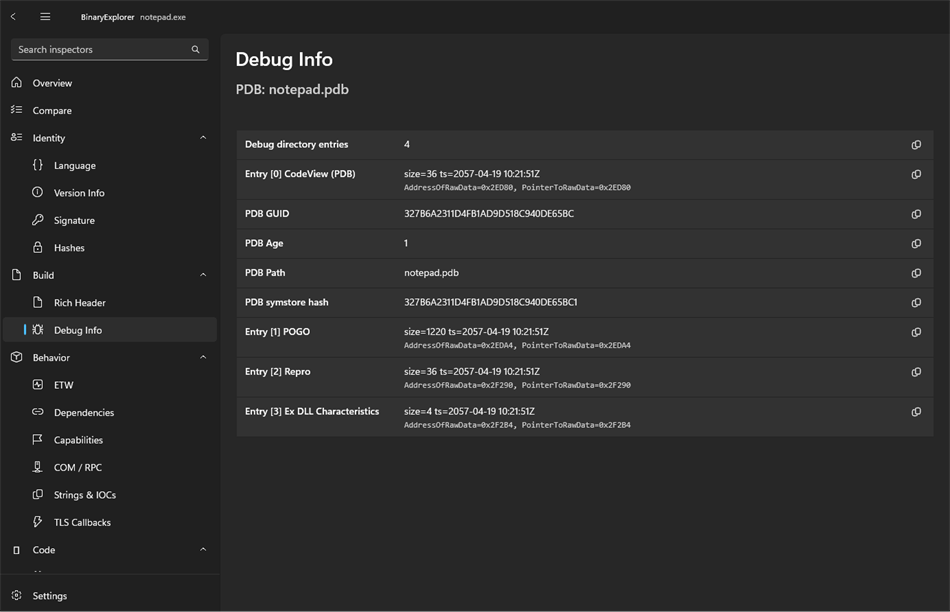Click the Version Info circle icon
950x612 pixels.
[38, 192]
